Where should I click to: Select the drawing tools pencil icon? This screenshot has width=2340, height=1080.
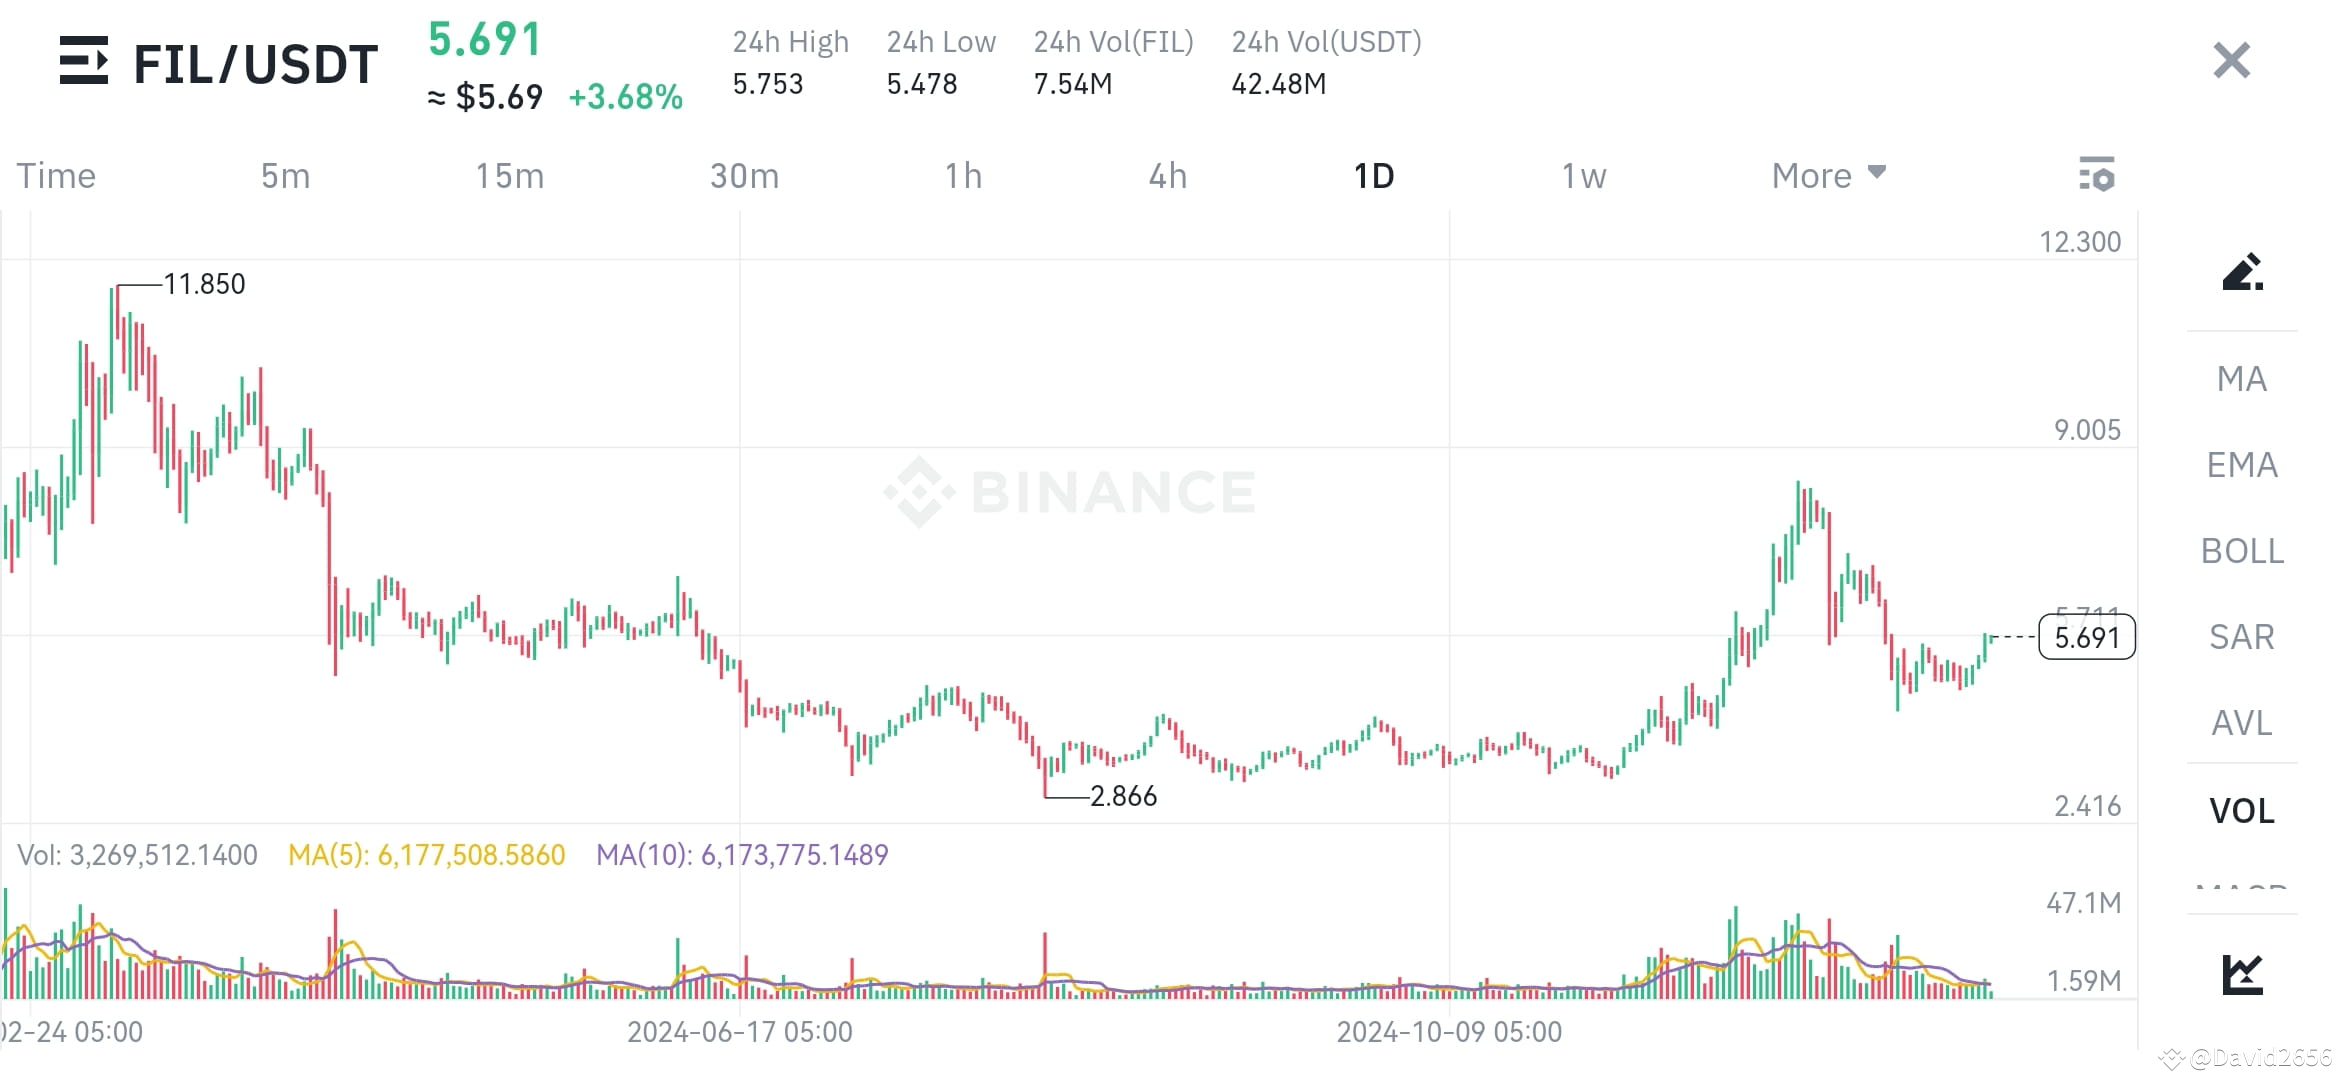click(2243, 273)
